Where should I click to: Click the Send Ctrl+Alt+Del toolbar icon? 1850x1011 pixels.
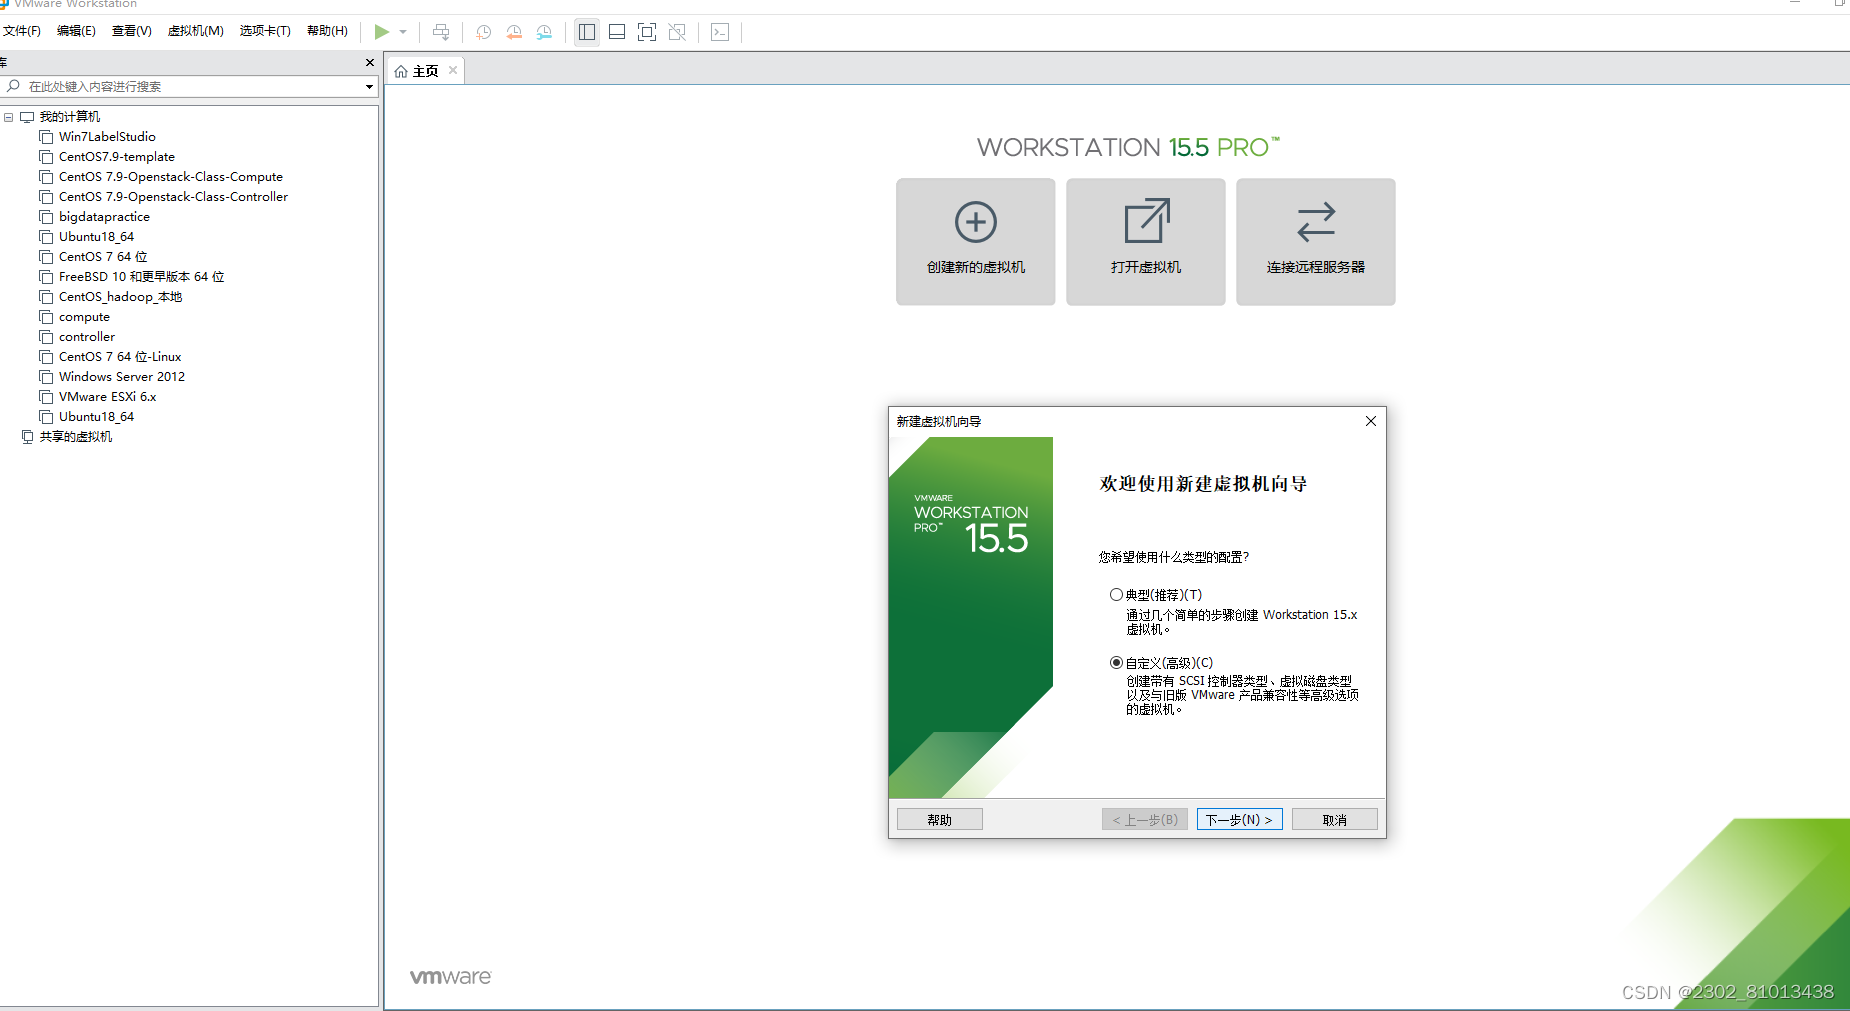(x=441, y=32)
